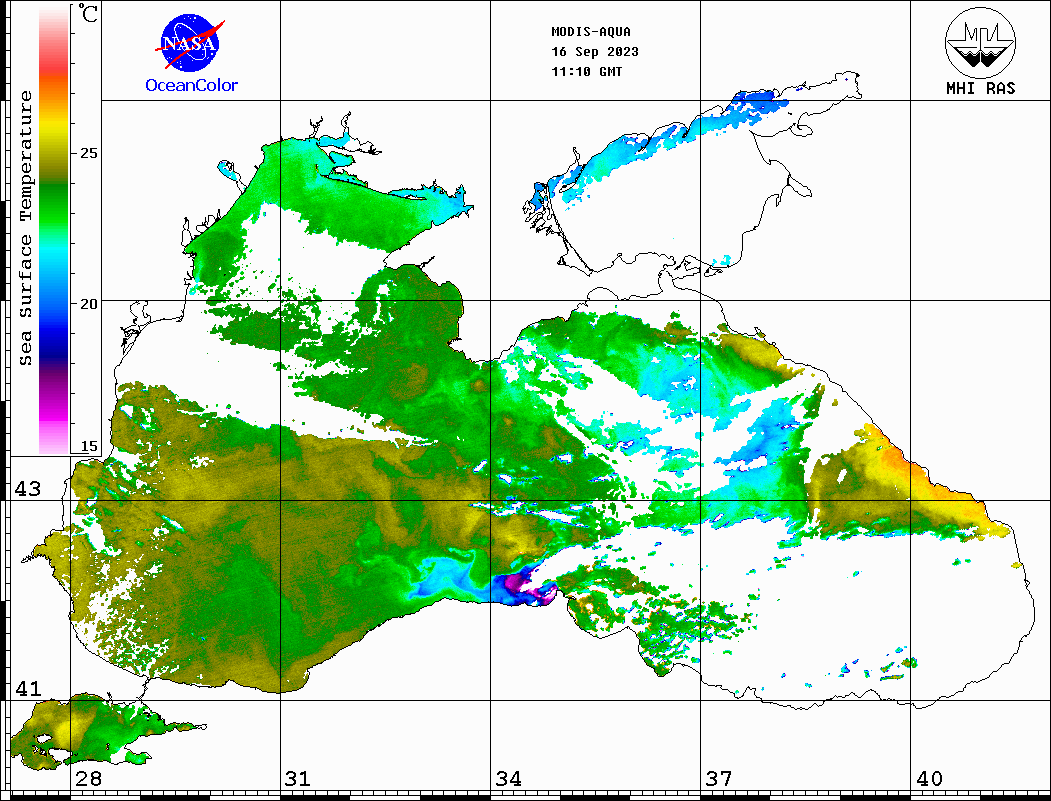Click the 15 tick label on scale
Viewport: 1051px width, 801px height.
tap(88, 446)
